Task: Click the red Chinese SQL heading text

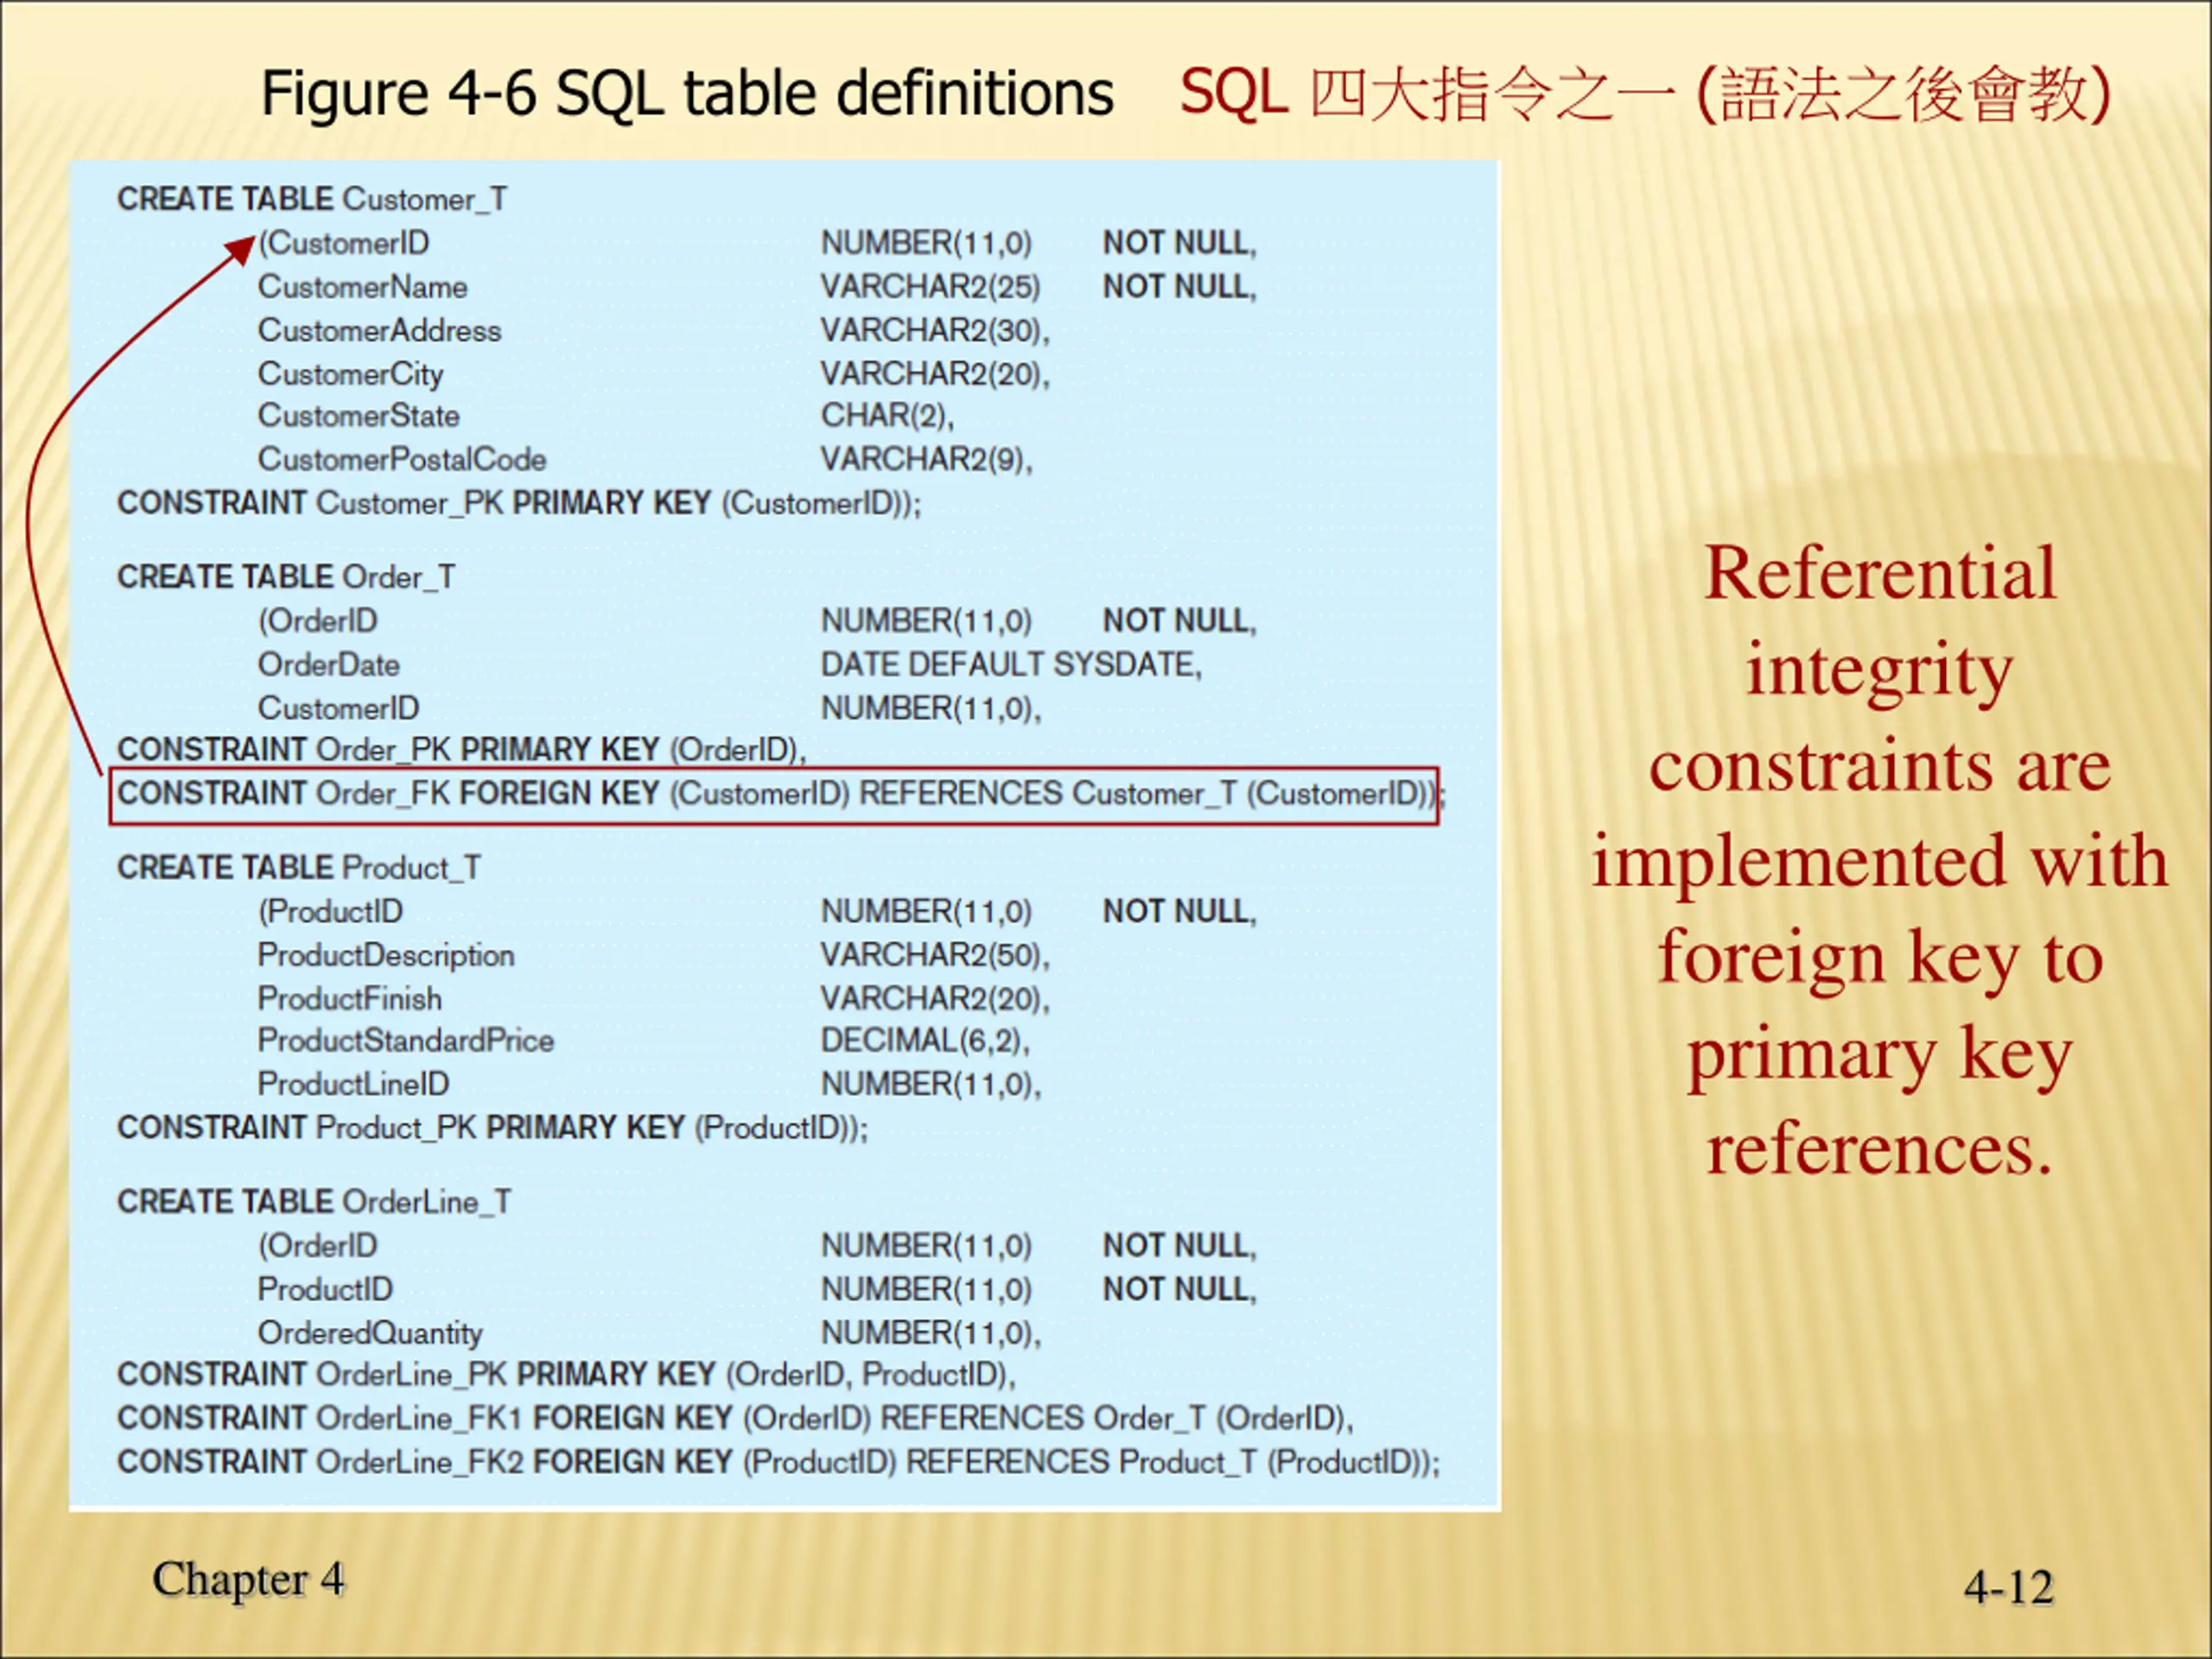Action: pos(1644,94)
